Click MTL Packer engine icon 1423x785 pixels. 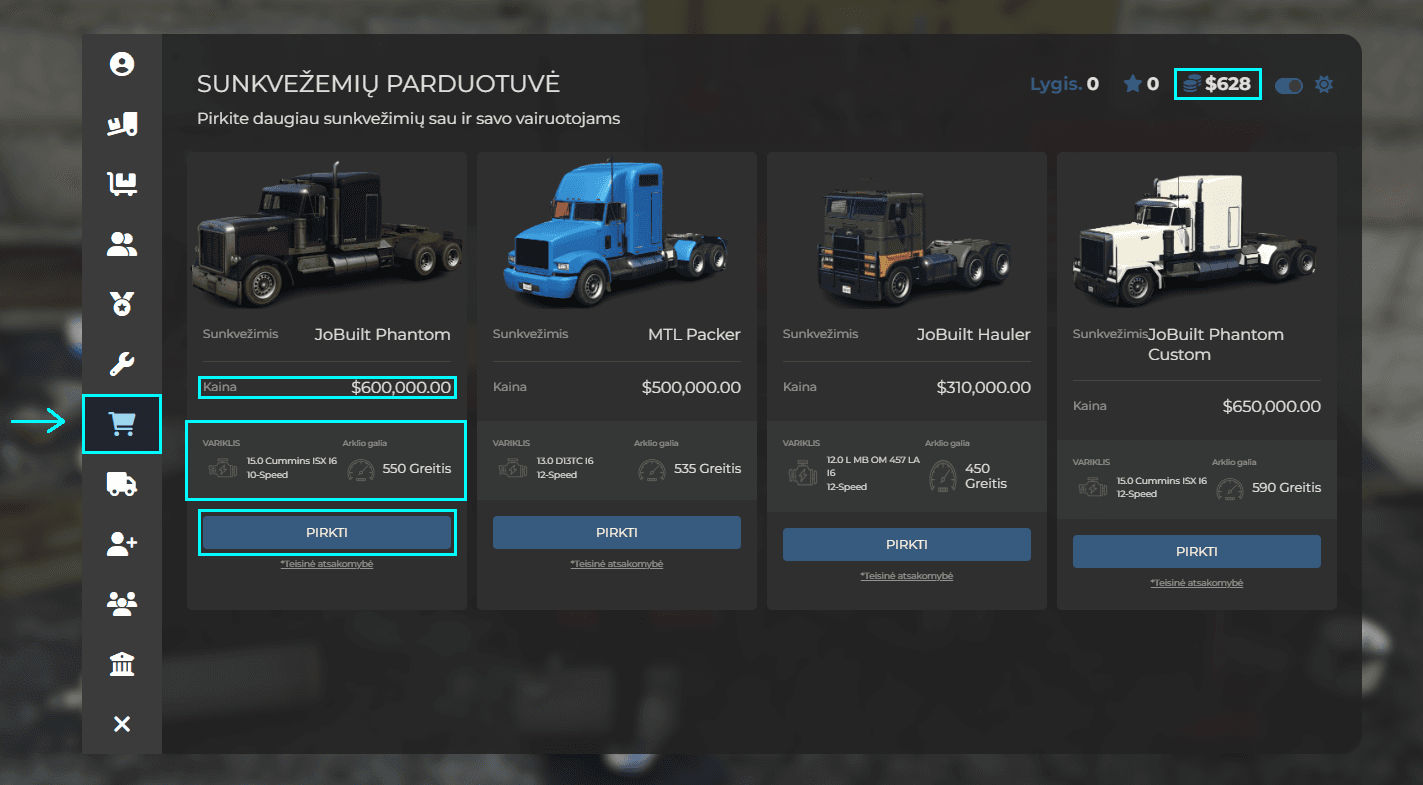coord(512,468)
